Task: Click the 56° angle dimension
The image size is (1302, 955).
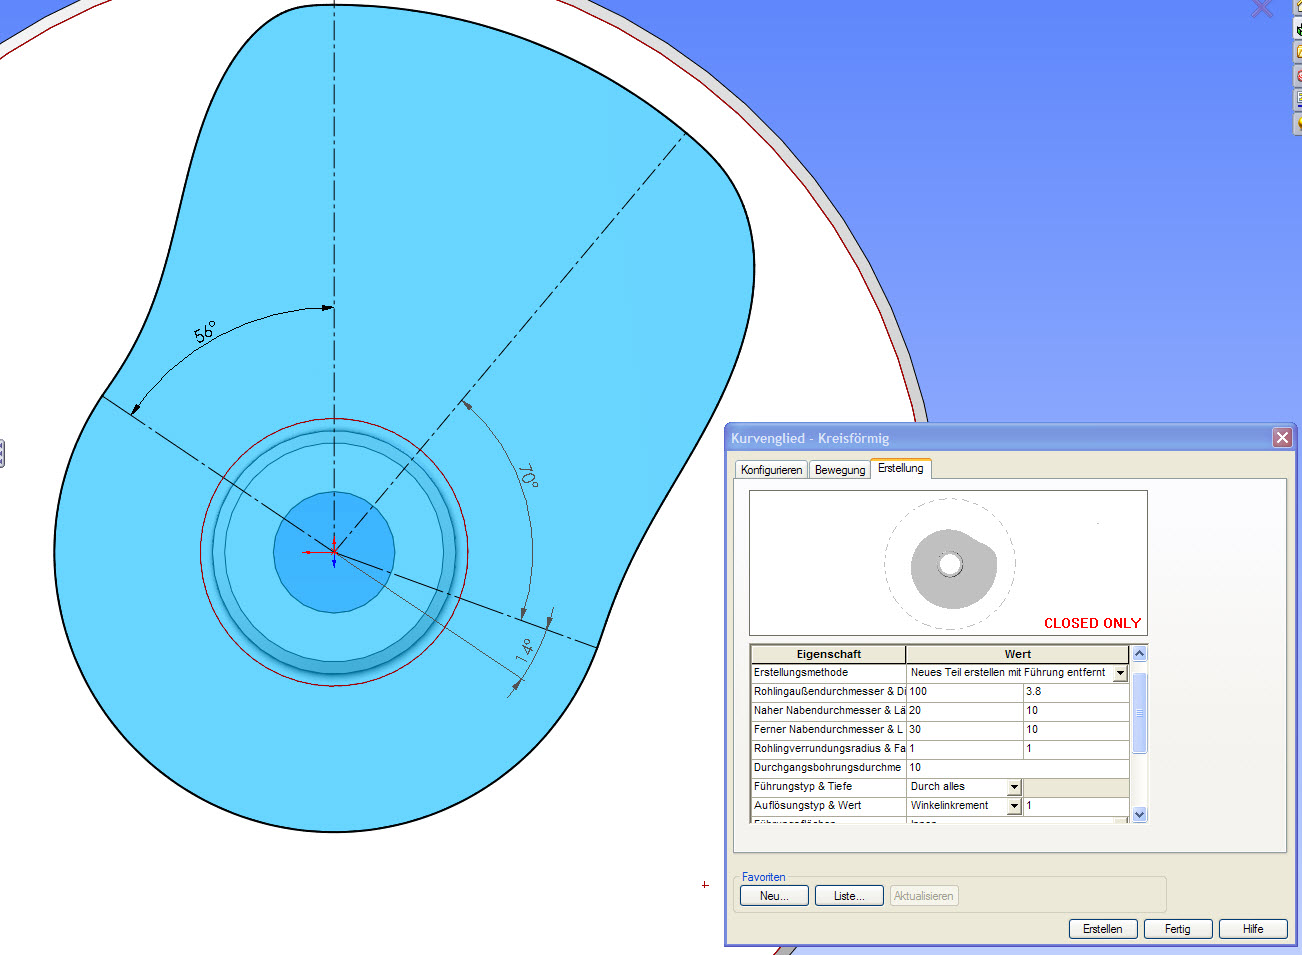Action: [x=205, y=332]
